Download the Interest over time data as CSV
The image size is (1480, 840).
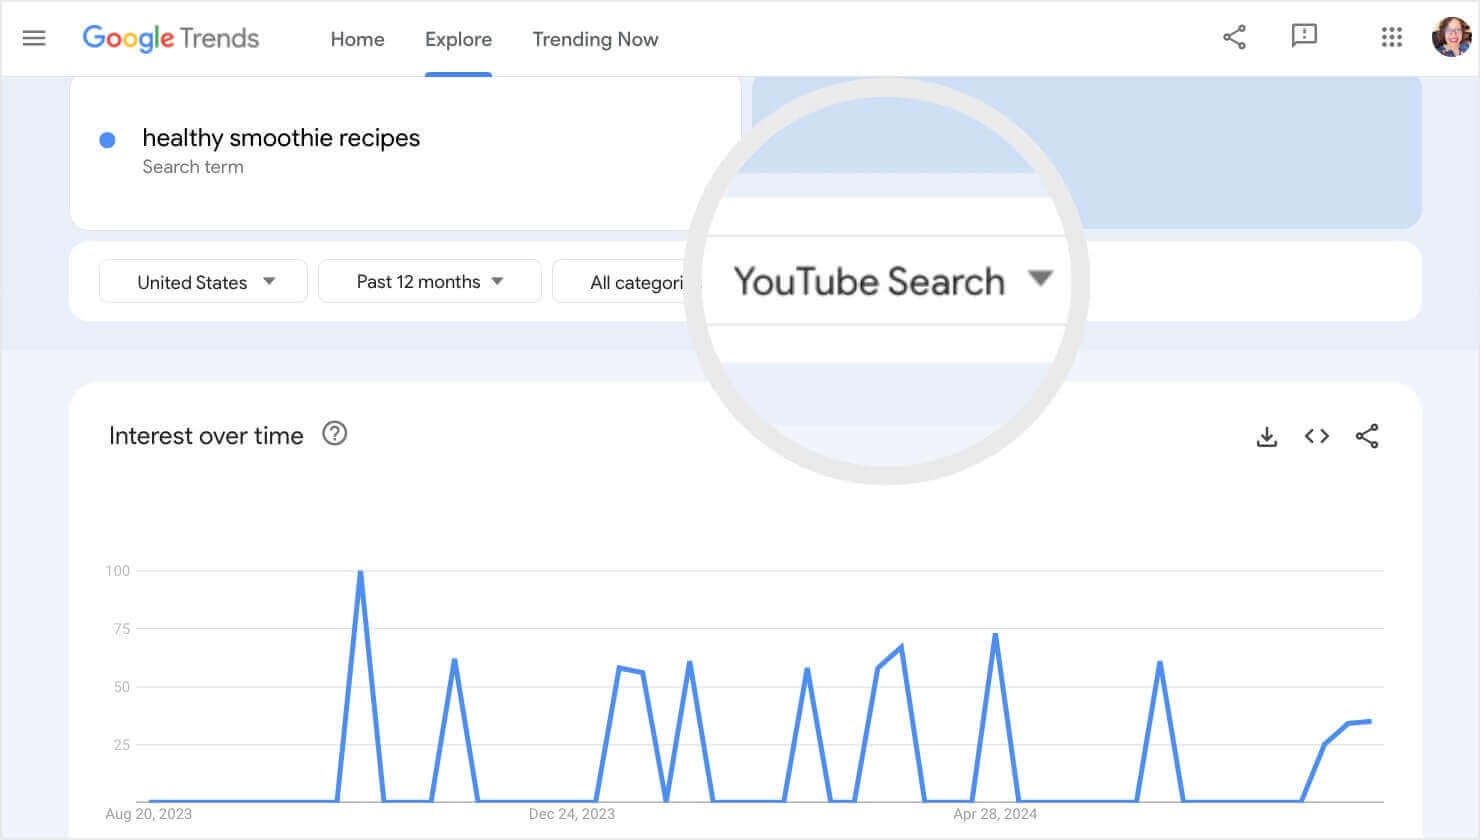1266,436
